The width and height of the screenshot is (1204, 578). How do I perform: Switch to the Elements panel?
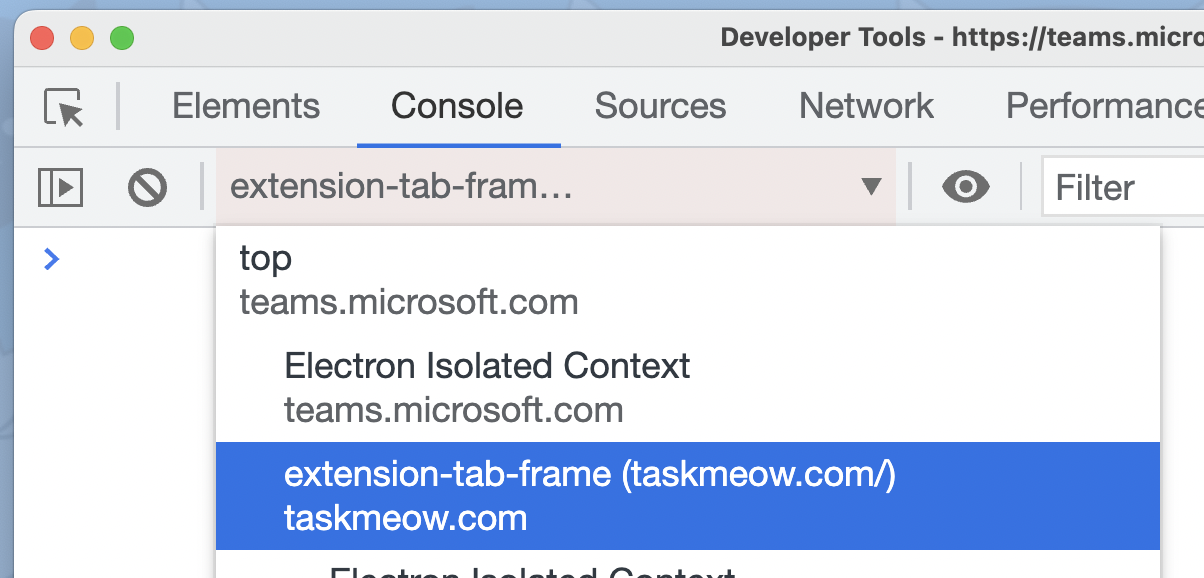click(x=246, y=106)
